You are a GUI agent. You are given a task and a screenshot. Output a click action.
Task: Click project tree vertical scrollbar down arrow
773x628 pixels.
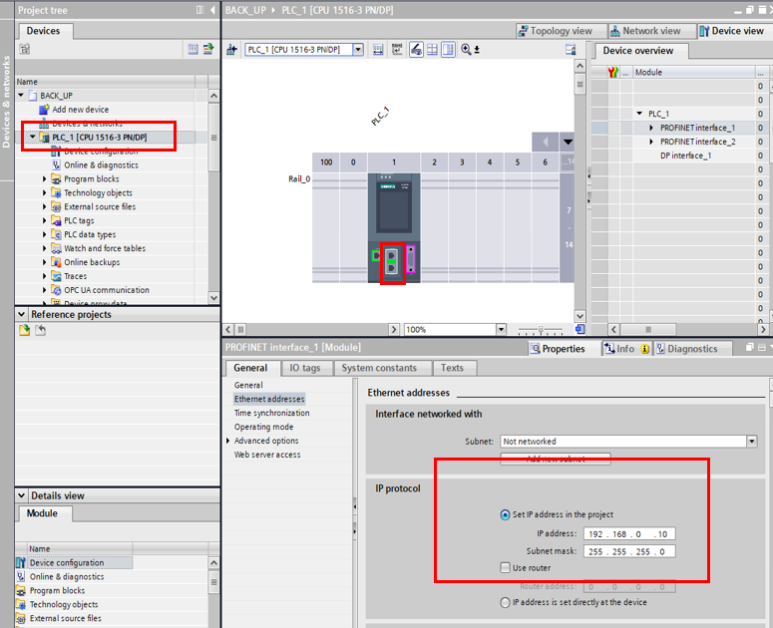(213, 297)
